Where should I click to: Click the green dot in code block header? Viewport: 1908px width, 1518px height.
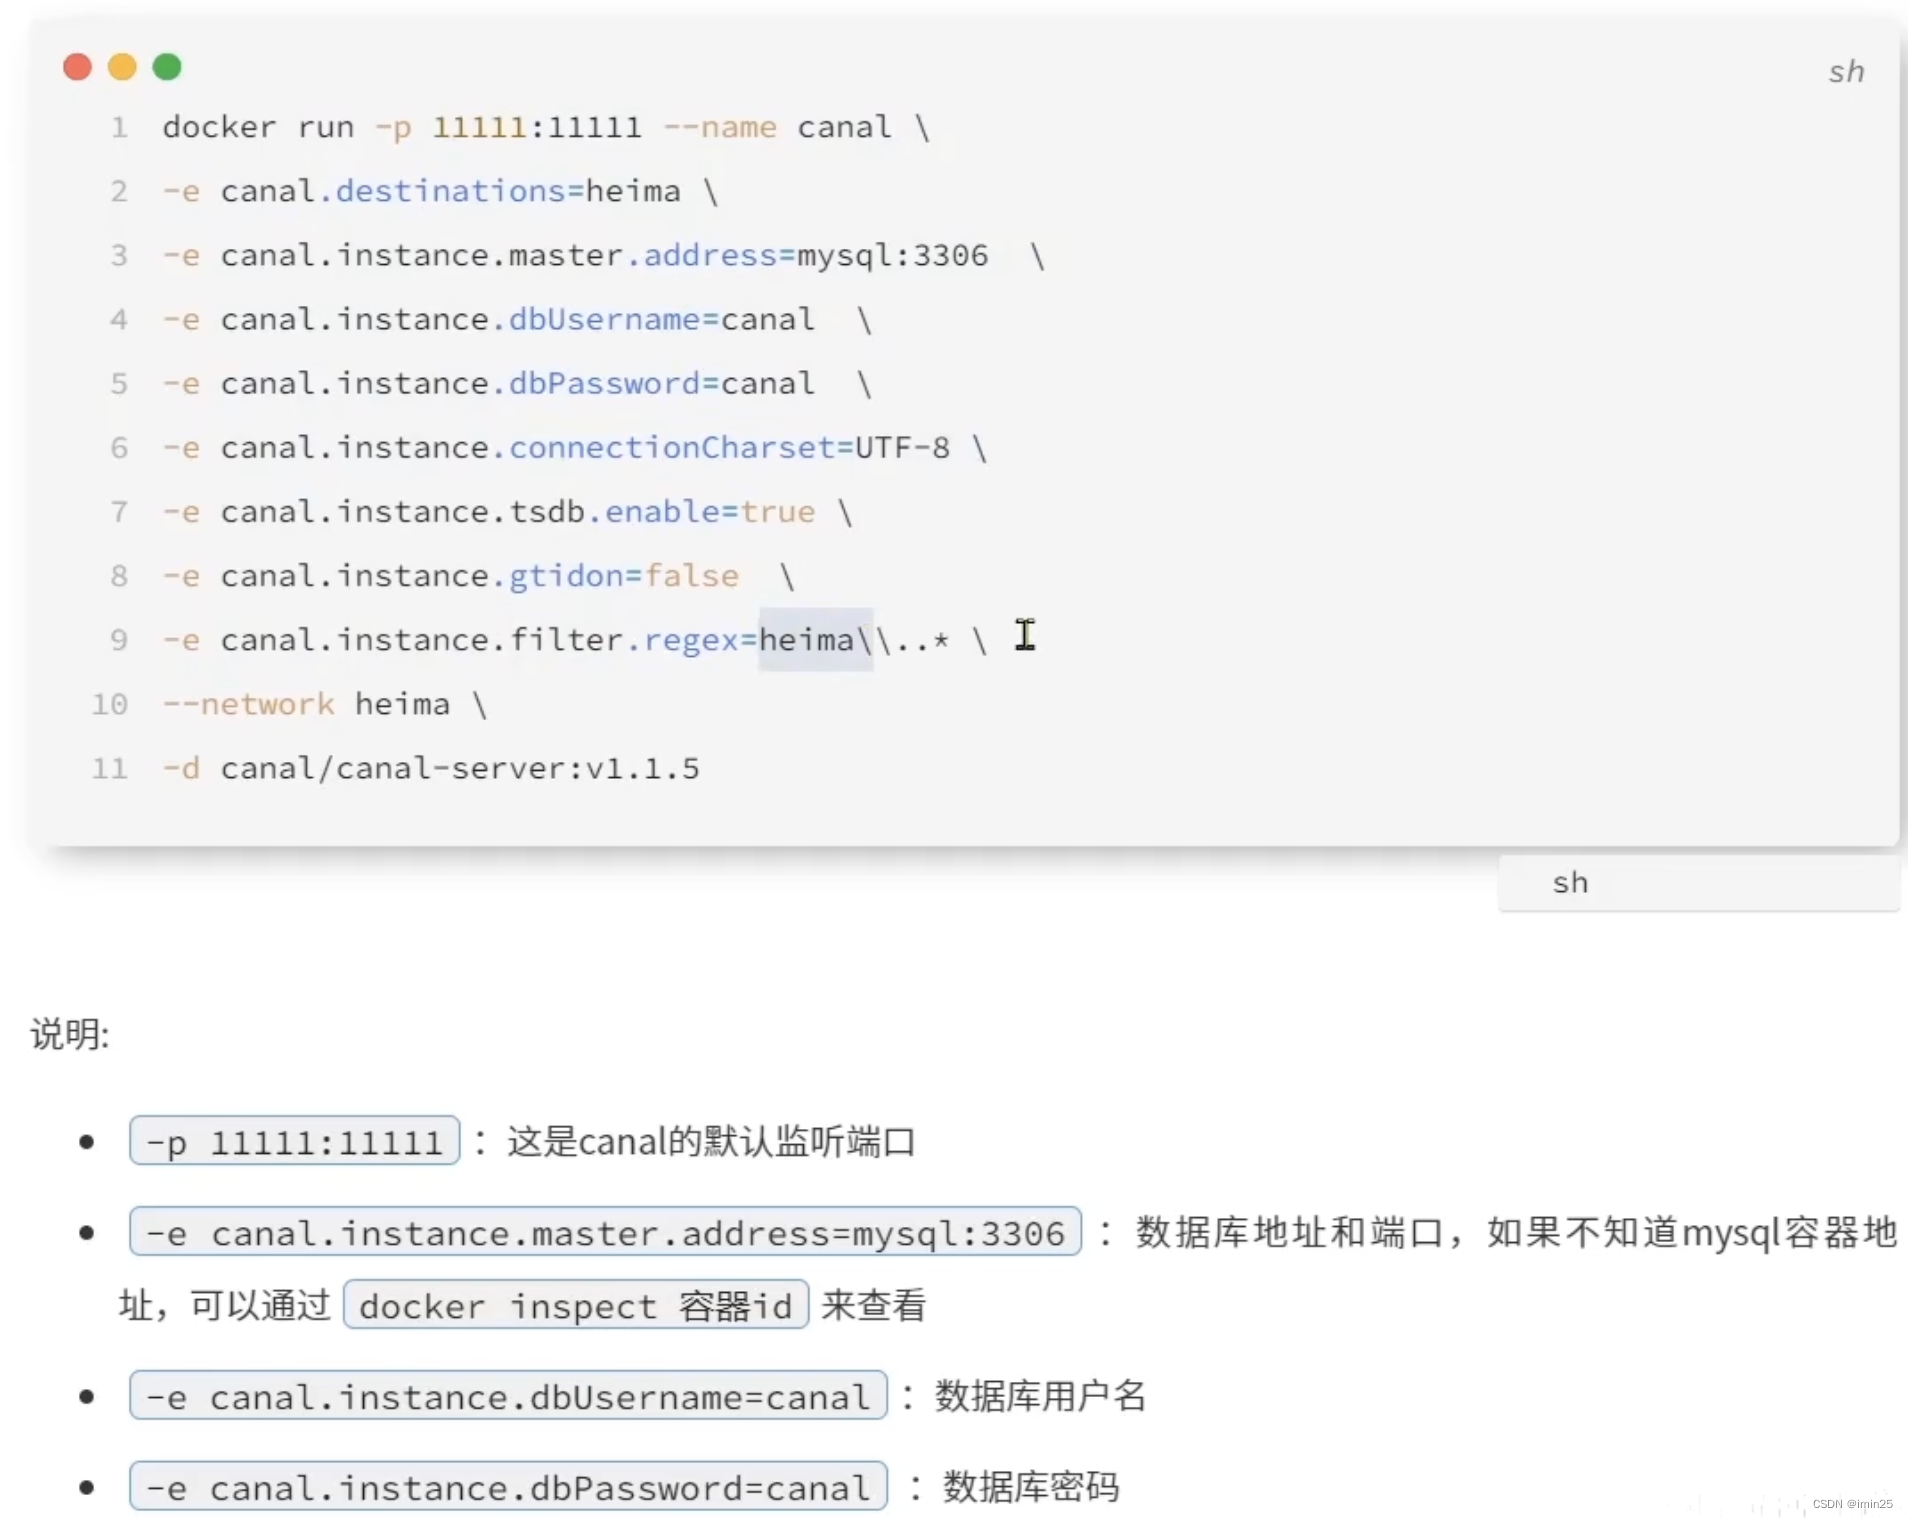click(167, 67)
